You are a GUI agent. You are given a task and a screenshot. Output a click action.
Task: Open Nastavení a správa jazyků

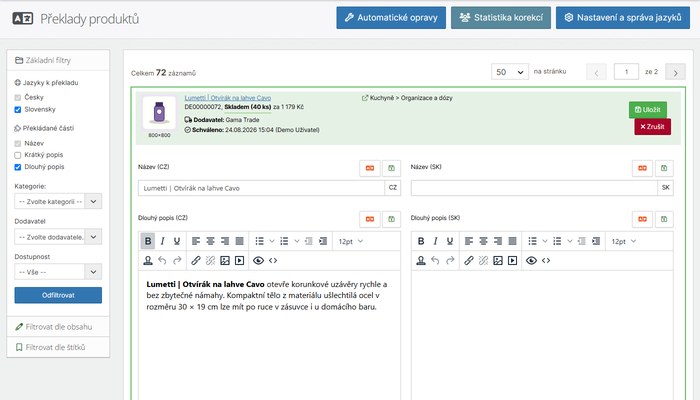point(623,18)
